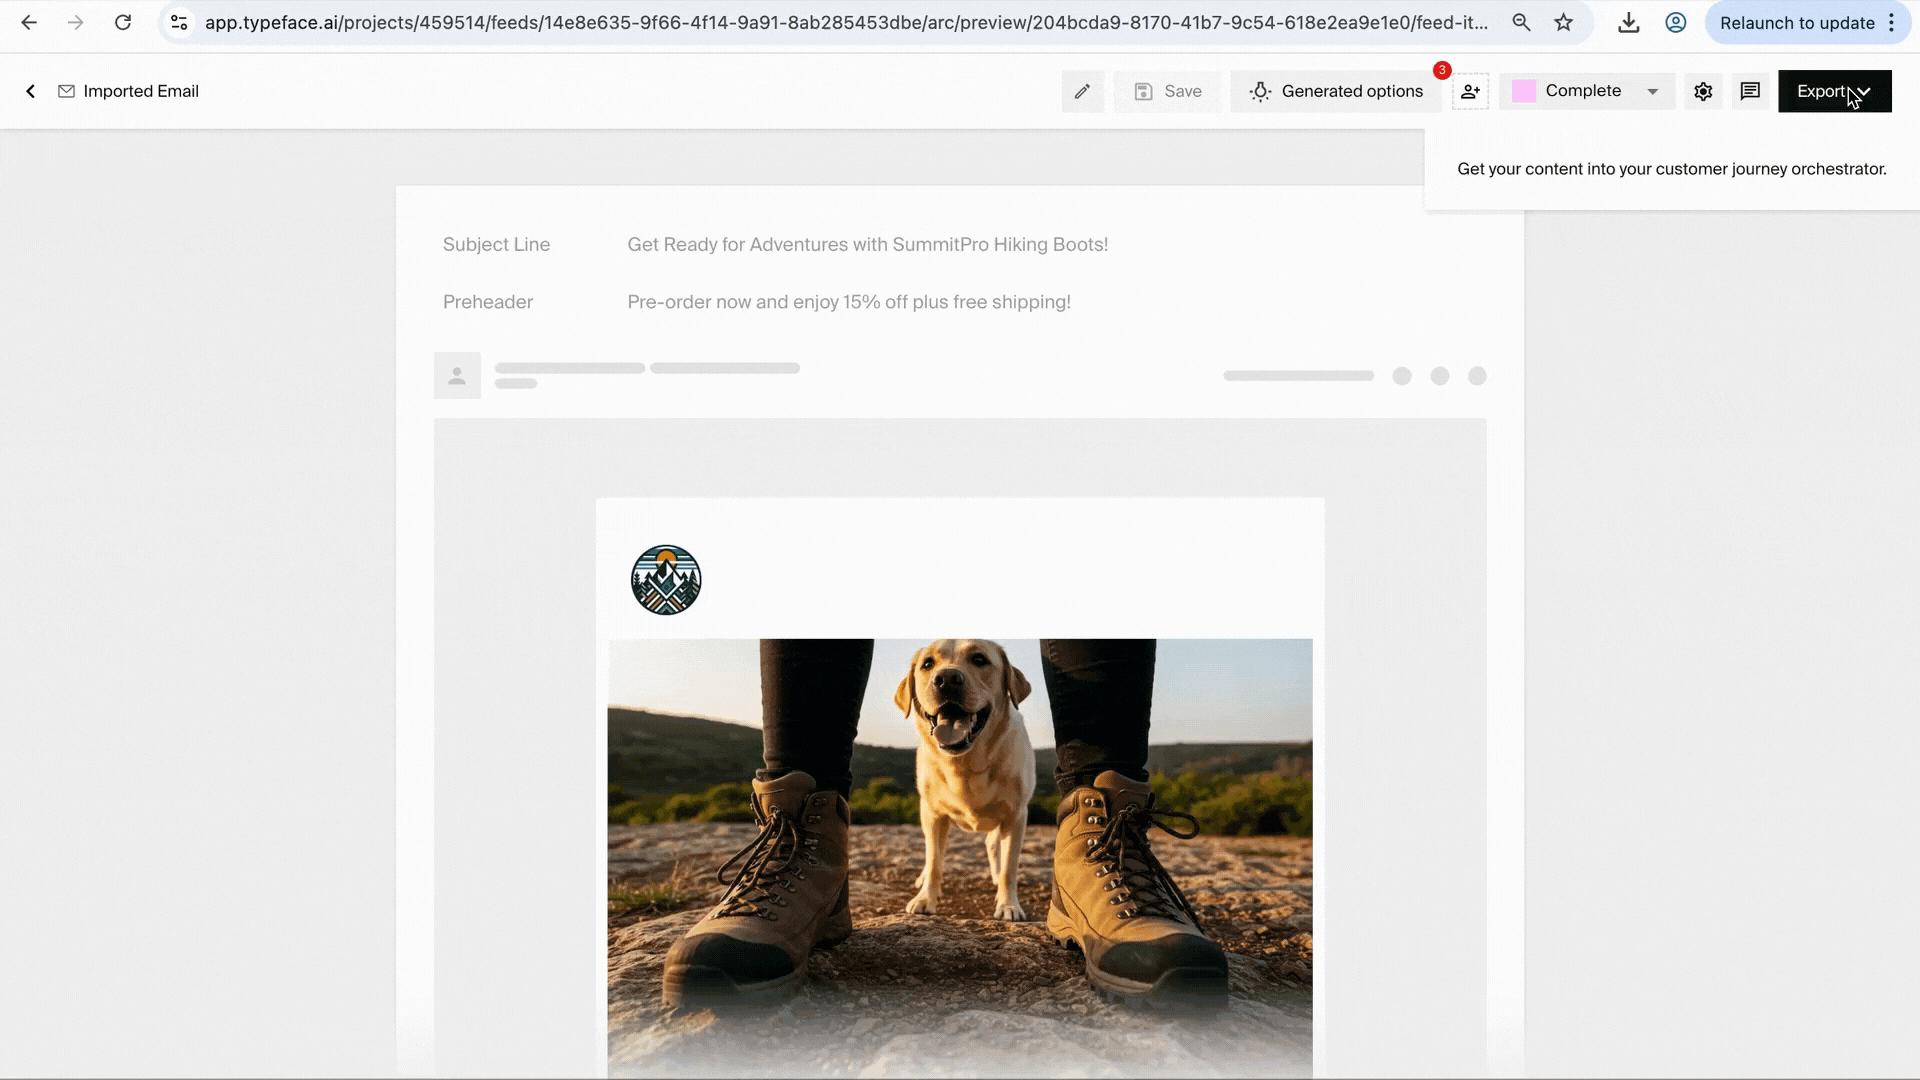Image resolution: width=1920 pixels, height=1080 pixels.
Task: Select the edit pencil tool
Action: coord(1083,91)
